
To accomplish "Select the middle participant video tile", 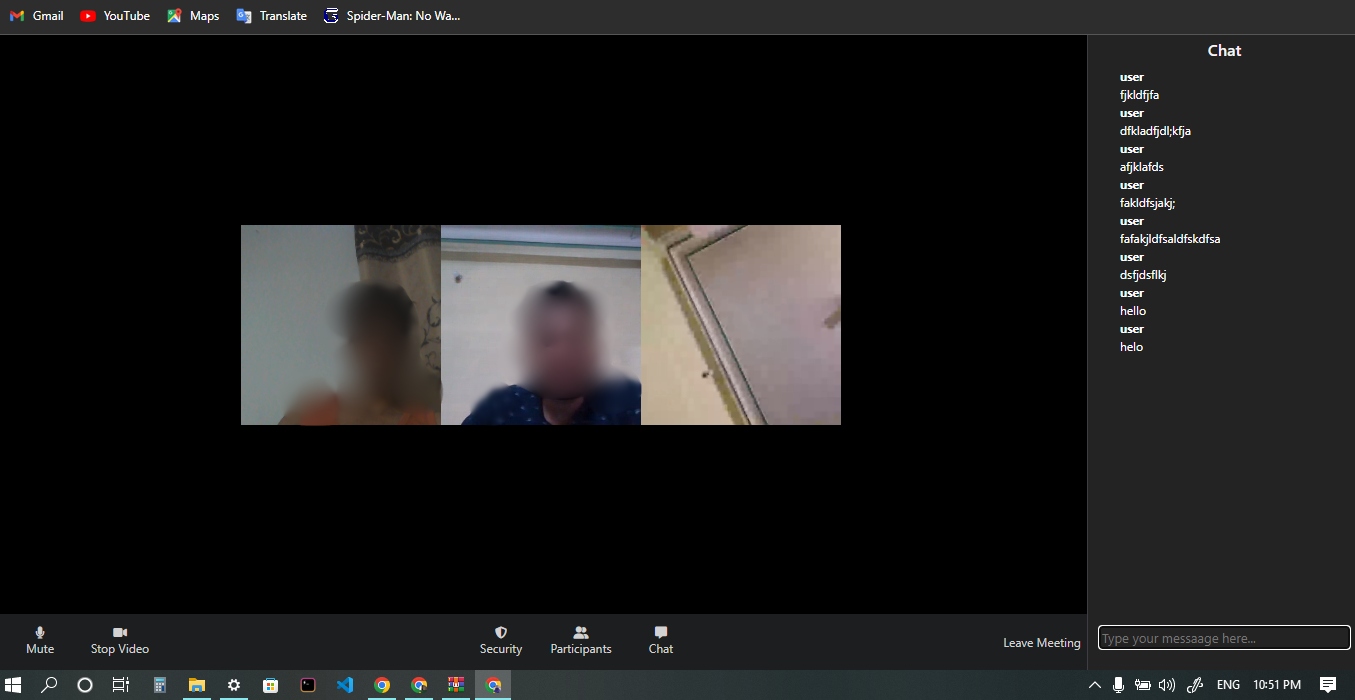I will pos(541,325).
